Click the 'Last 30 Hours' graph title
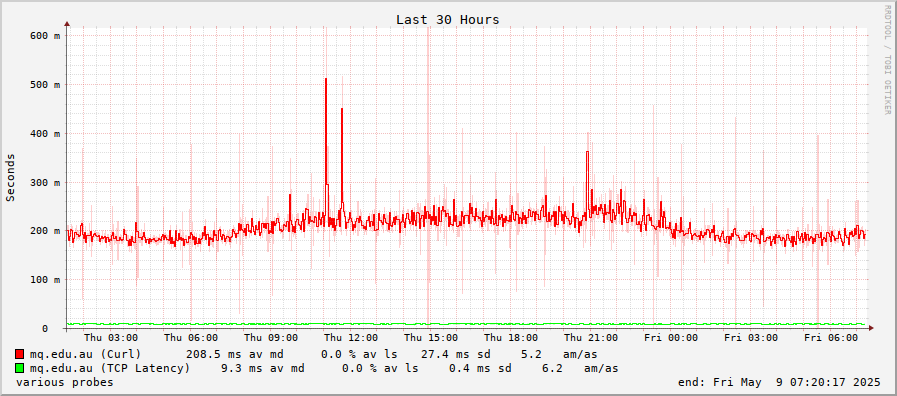 (x=448, y=19)
